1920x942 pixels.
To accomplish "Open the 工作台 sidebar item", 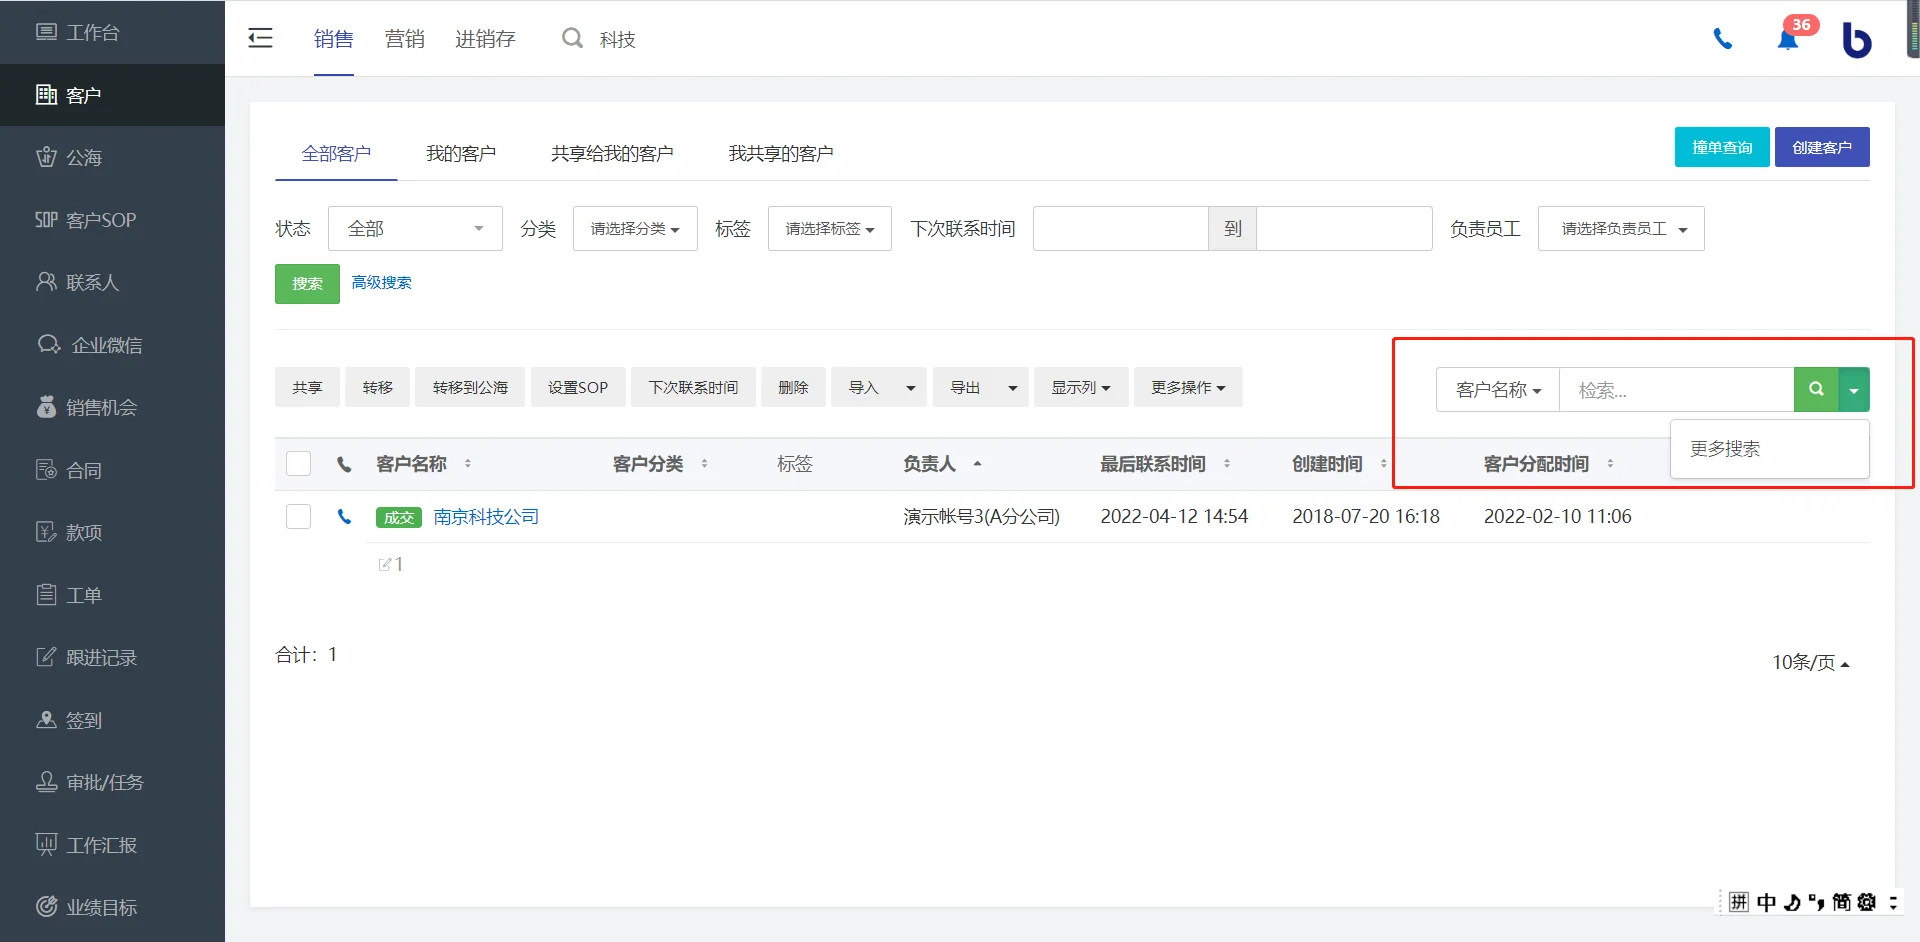I will click(x=112, y=32).
